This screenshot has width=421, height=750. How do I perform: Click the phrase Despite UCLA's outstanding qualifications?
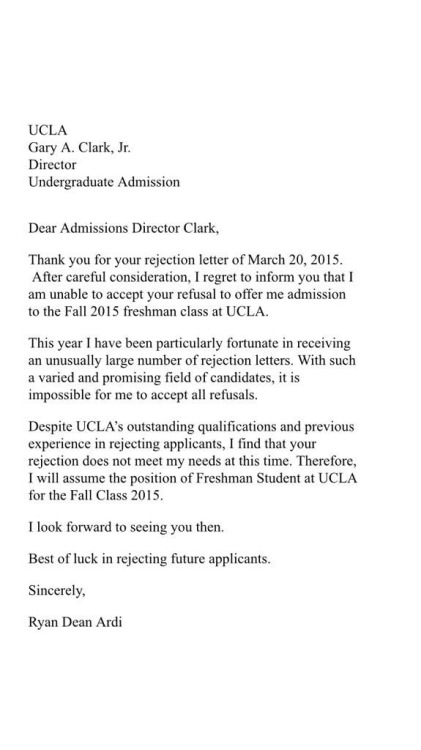[x=157, y=427]
